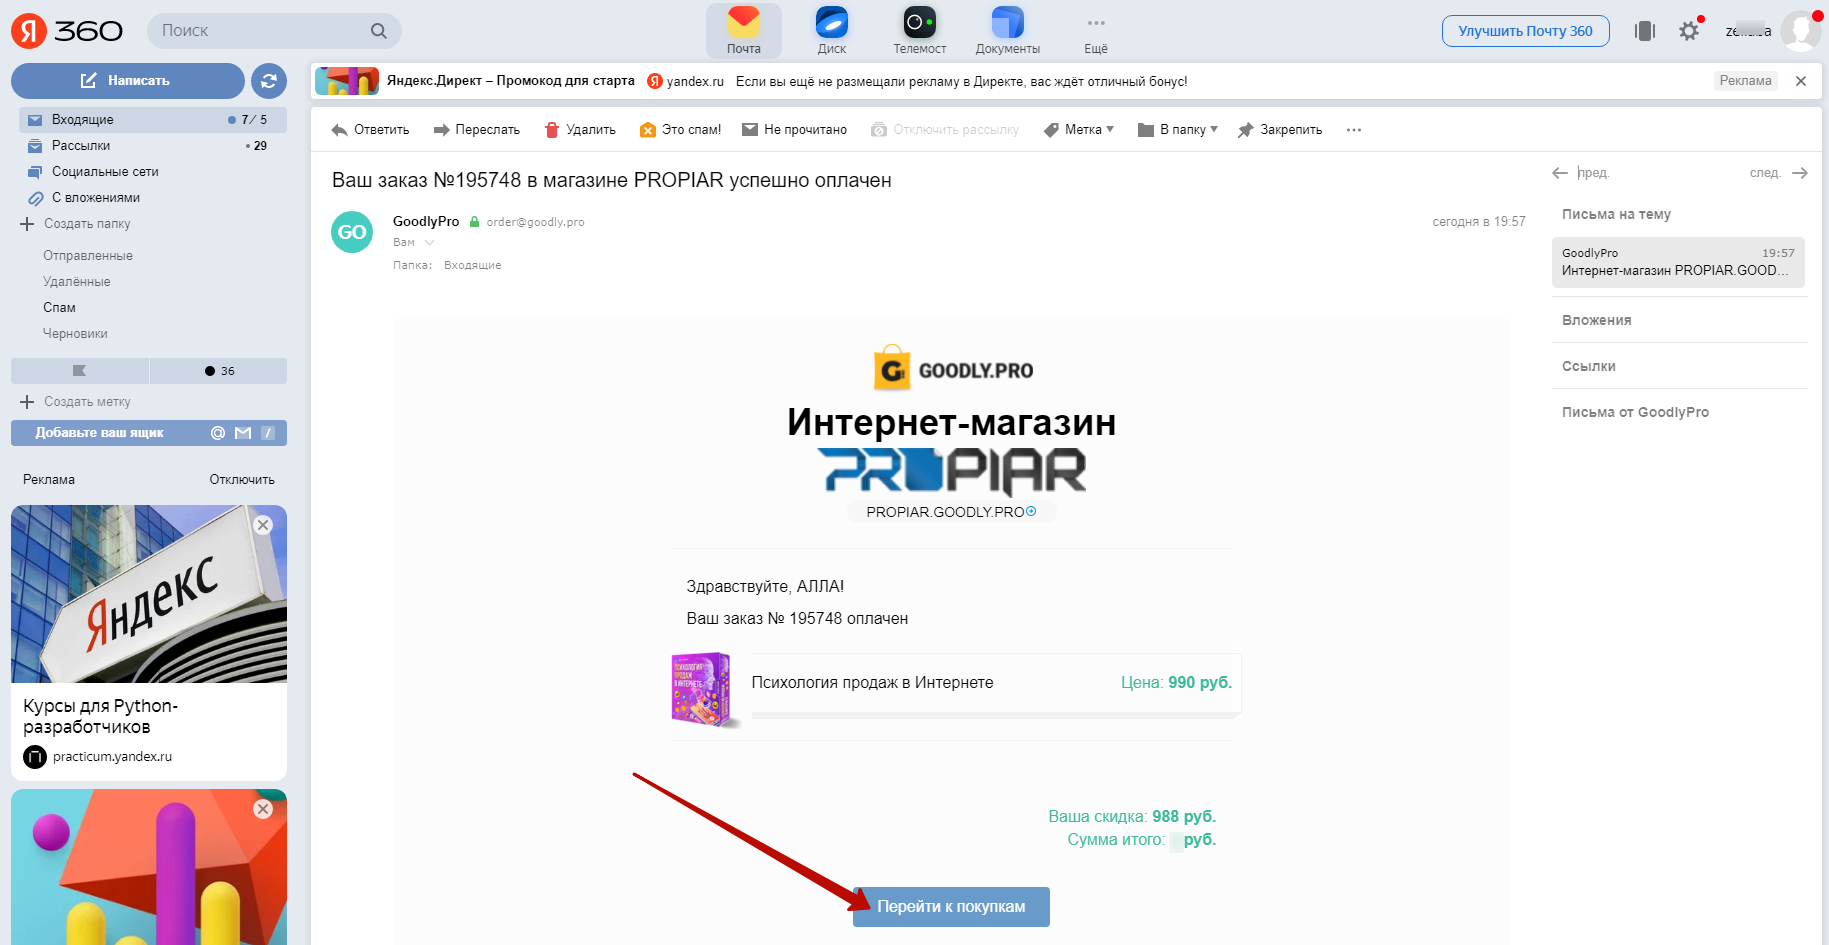Open the Черновики drafts folder

(x=75, y=334)
